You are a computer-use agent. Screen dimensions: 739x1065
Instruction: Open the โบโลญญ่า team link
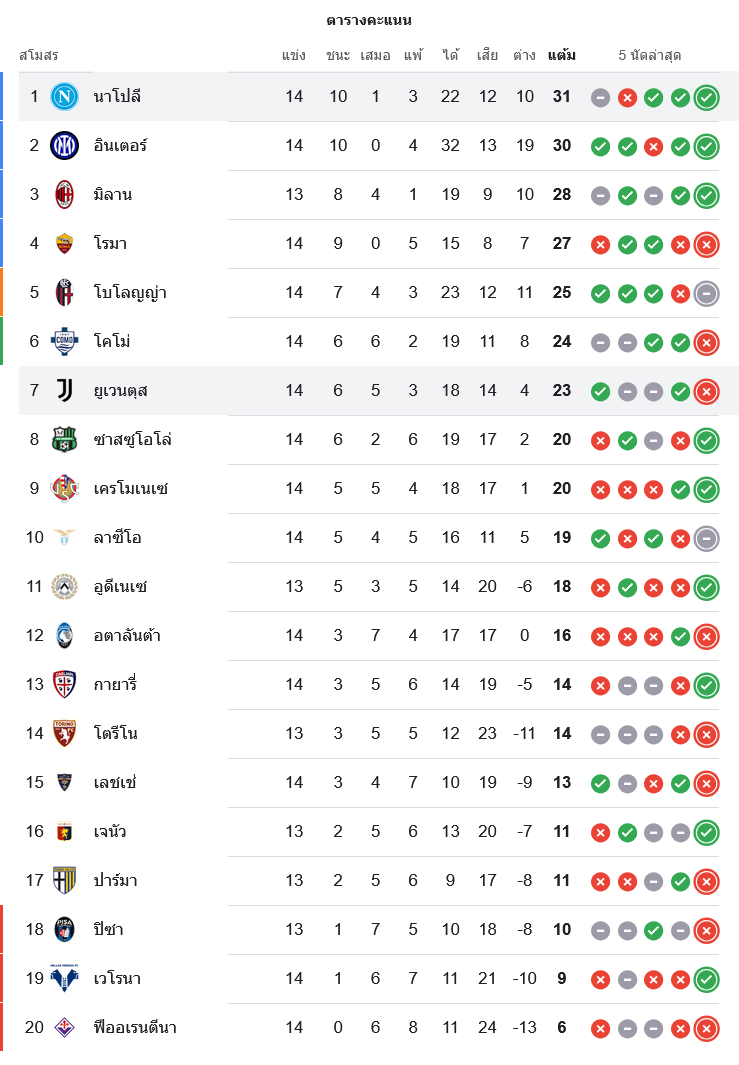click(x=130, y=293)
